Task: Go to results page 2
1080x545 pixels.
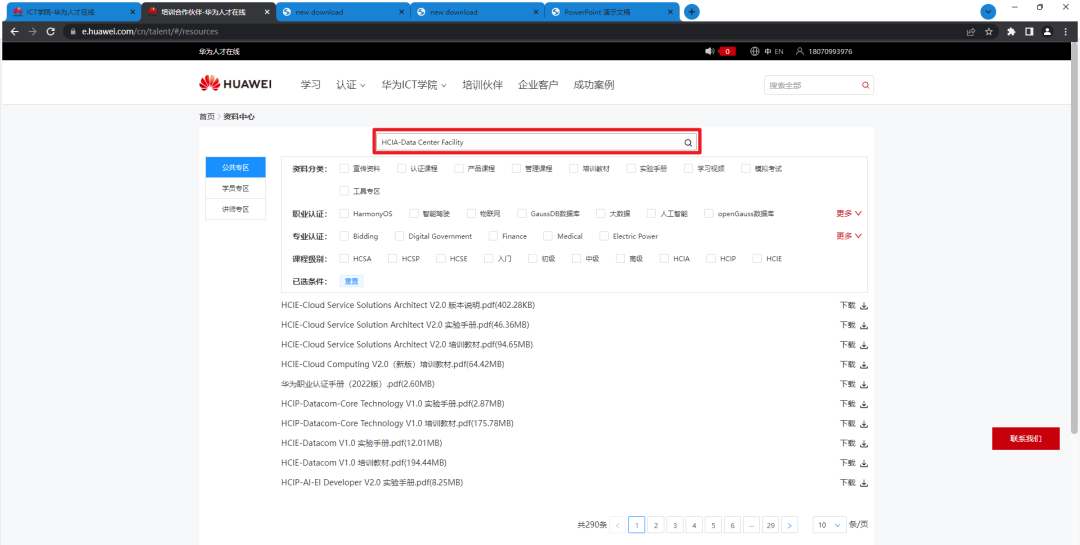Action: click(656, 525)
